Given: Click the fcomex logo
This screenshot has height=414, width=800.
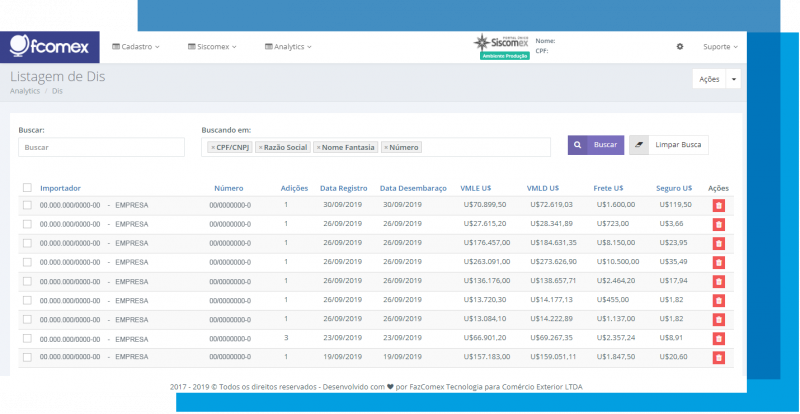Looking at the screenshot, I should click(x=49, y=47).
